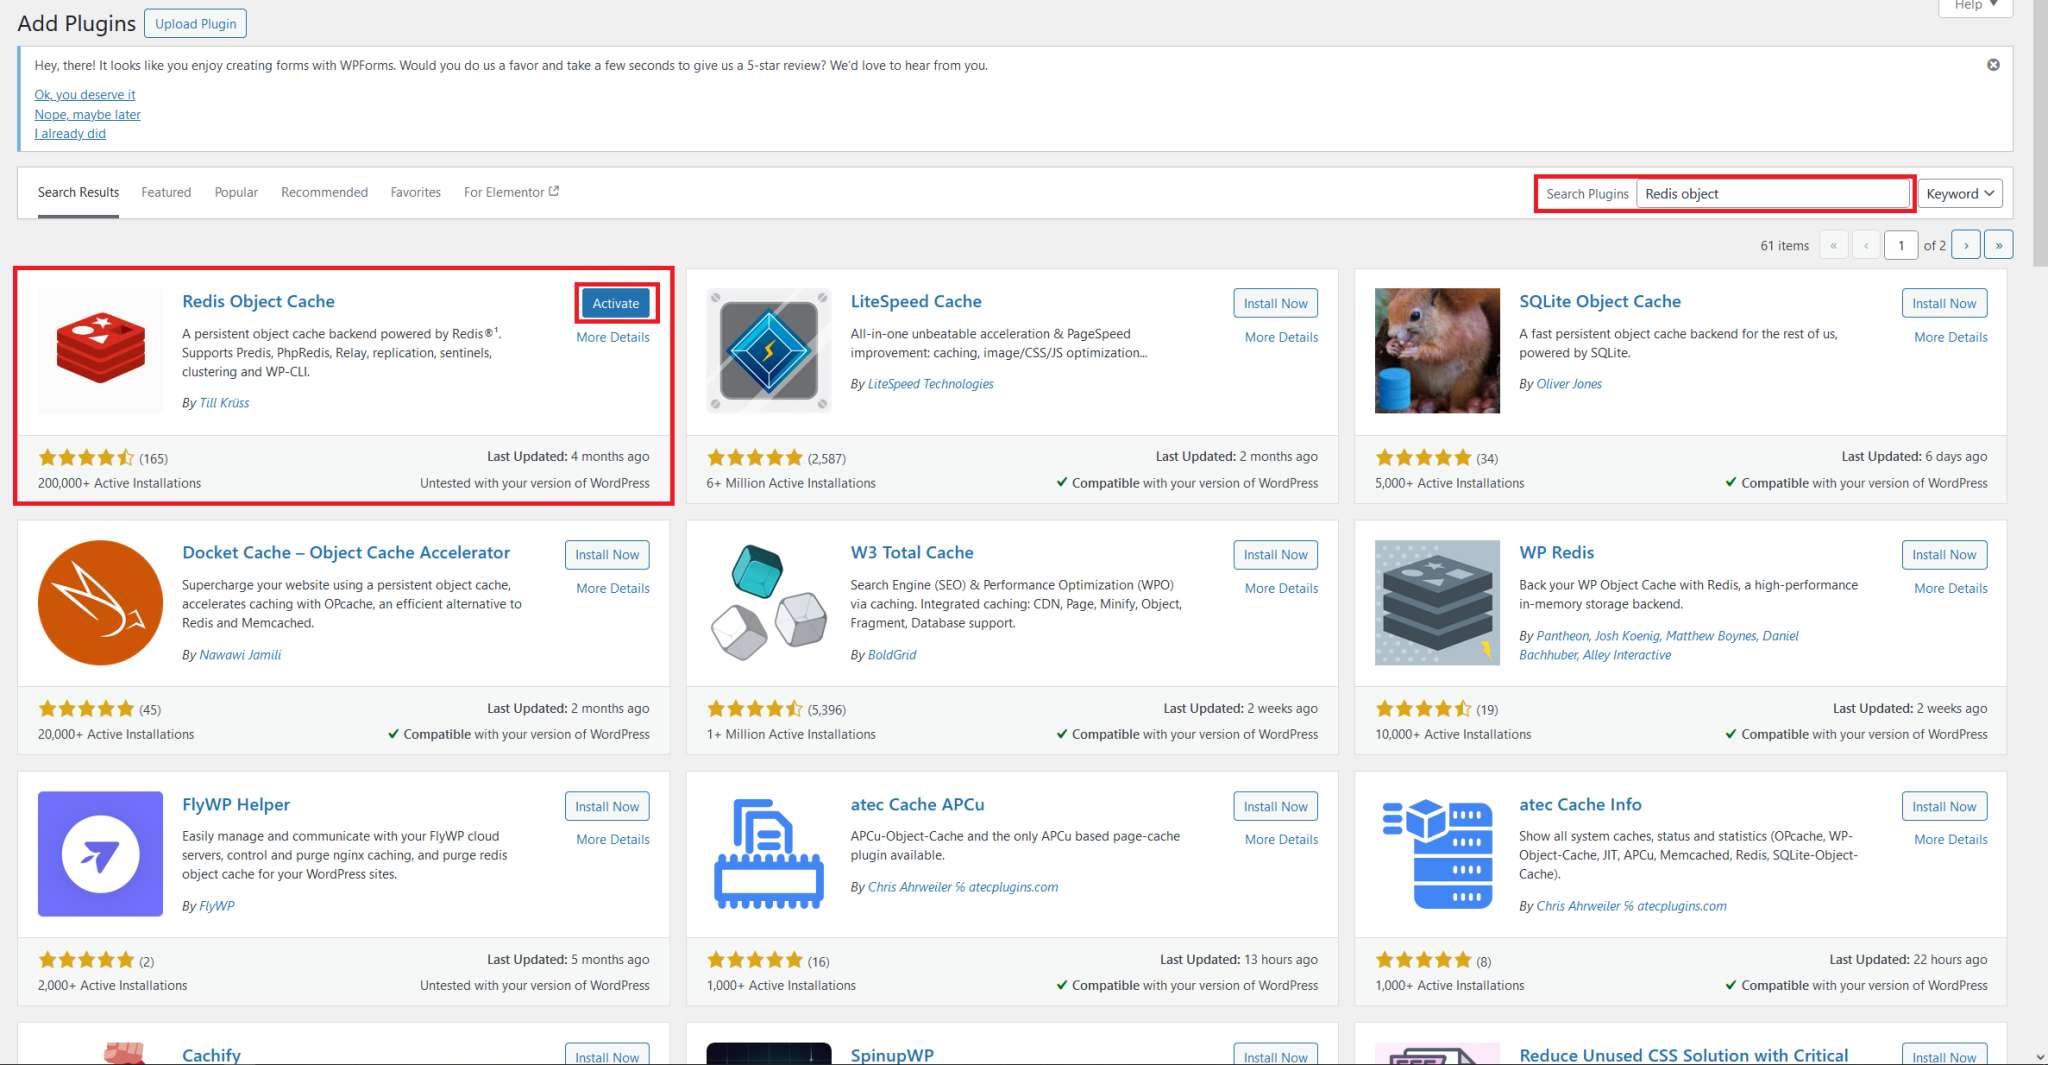Click the Redis Object Cache plugin icon
Viewport: 2048px width, 1065px height.
[x=100, y=350]
